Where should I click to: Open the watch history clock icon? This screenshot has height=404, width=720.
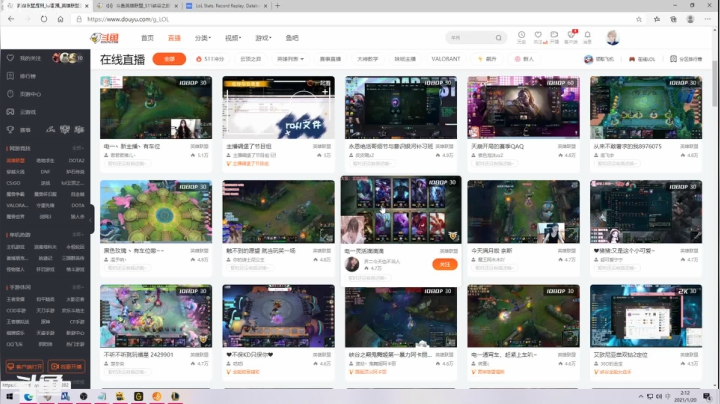point(521,35)
